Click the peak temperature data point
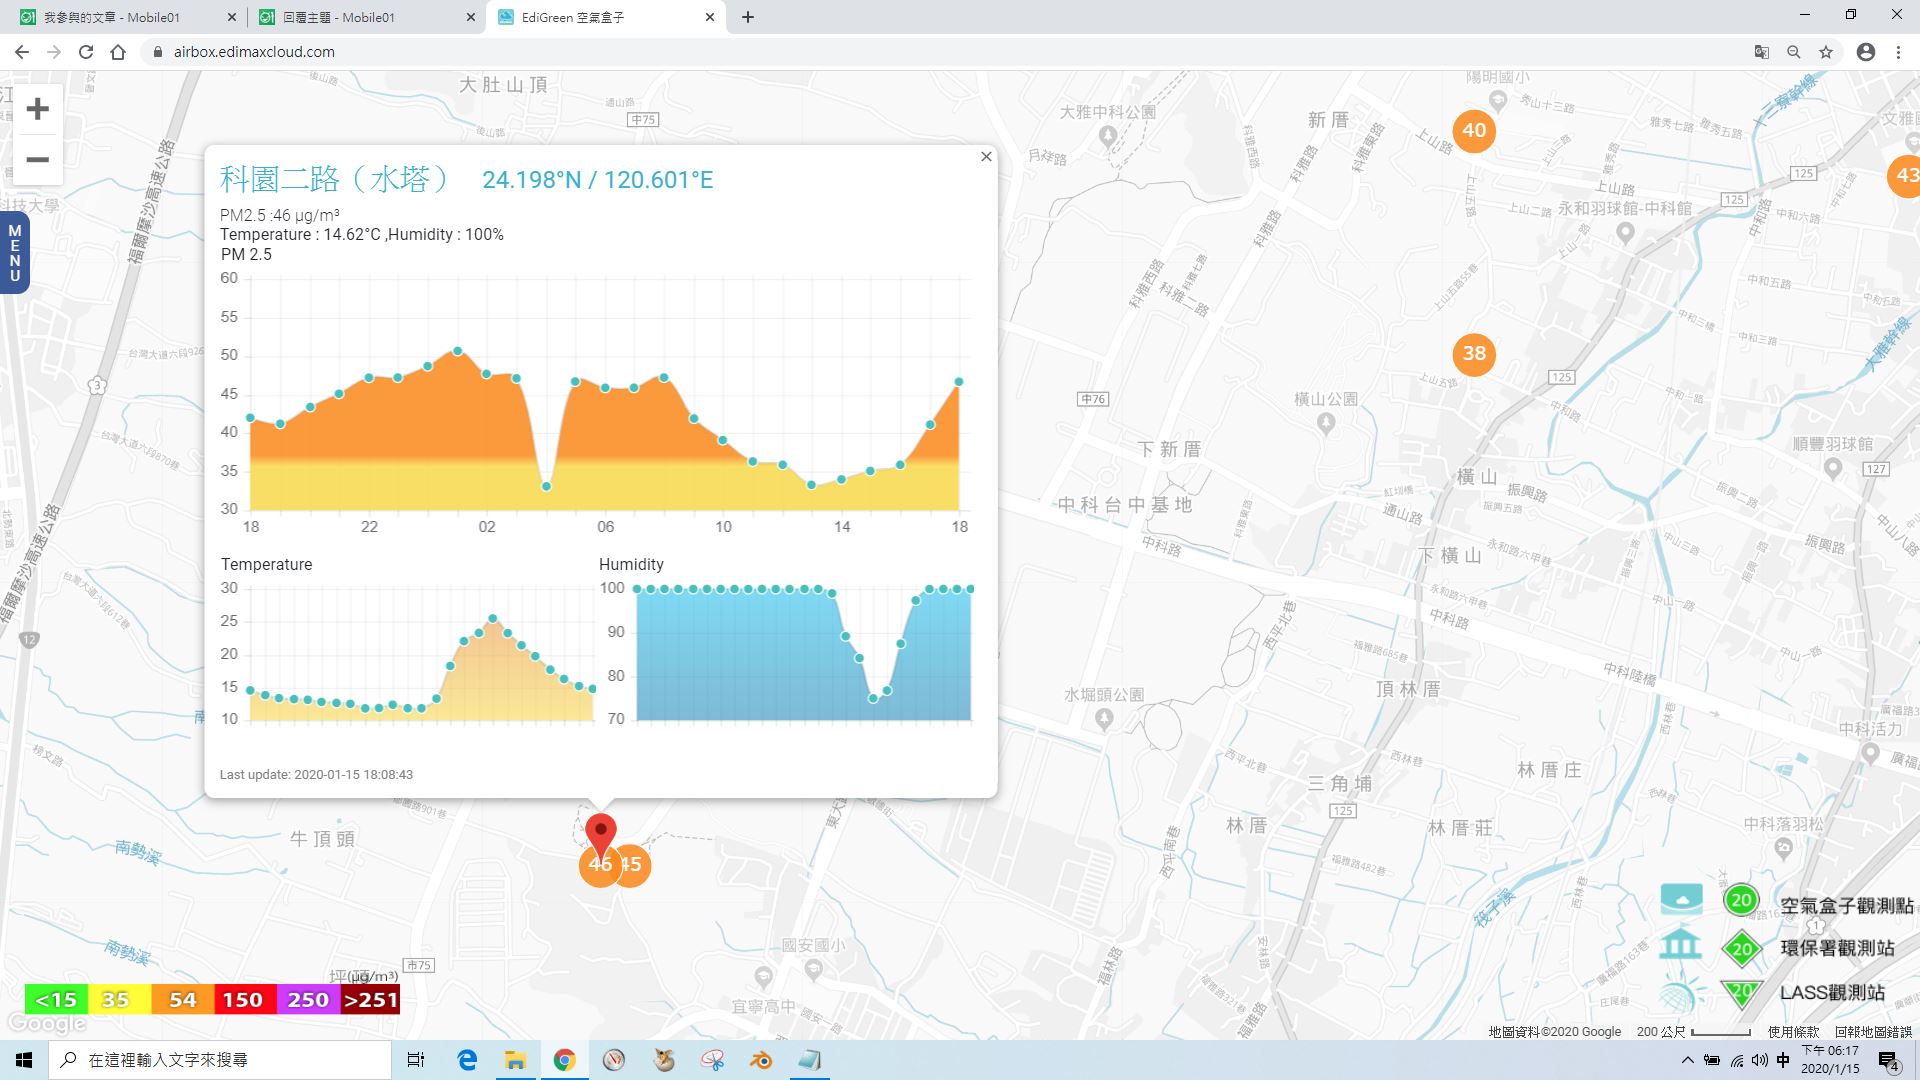Screen dimensions: 1920x1080 pos(493,619)
